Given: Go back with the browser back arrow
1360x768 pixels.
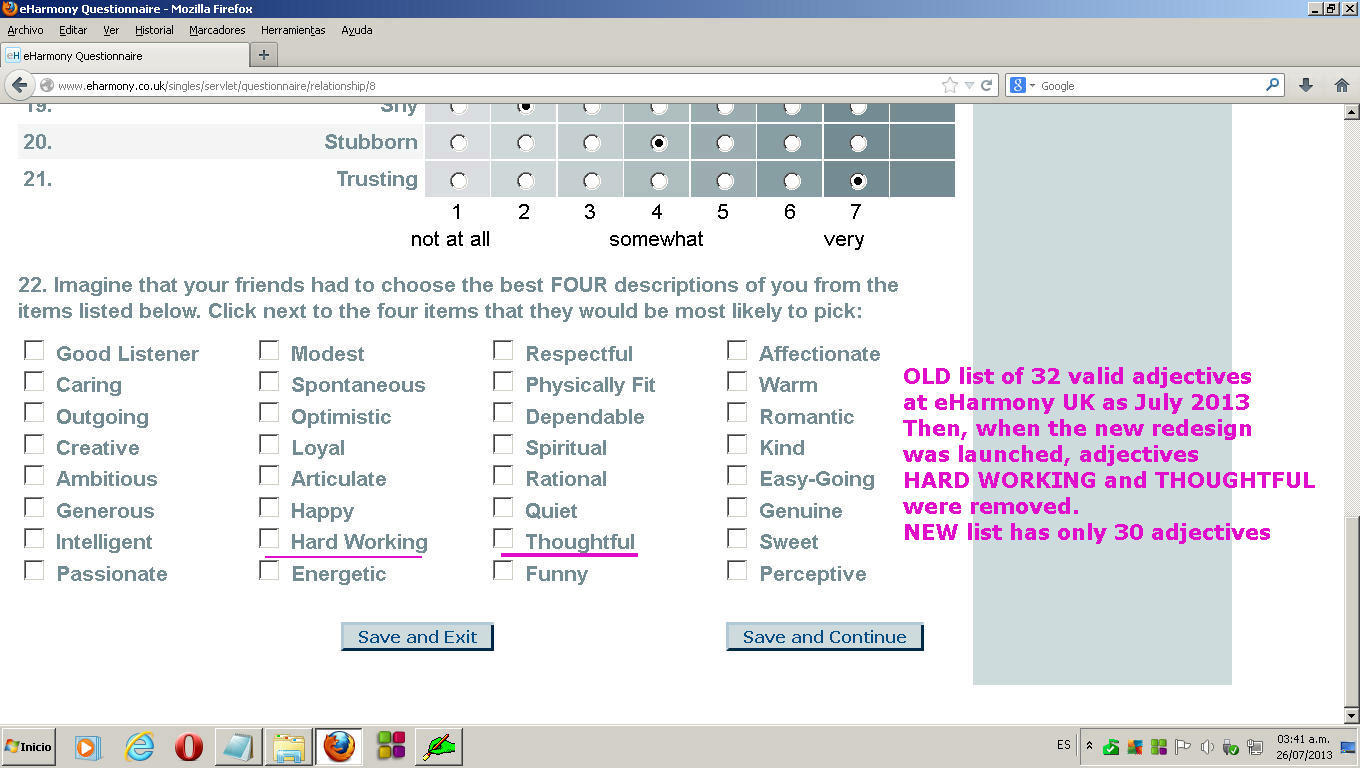Looking at the screenshot, I should pyautogui.click(x=19, y=86).
